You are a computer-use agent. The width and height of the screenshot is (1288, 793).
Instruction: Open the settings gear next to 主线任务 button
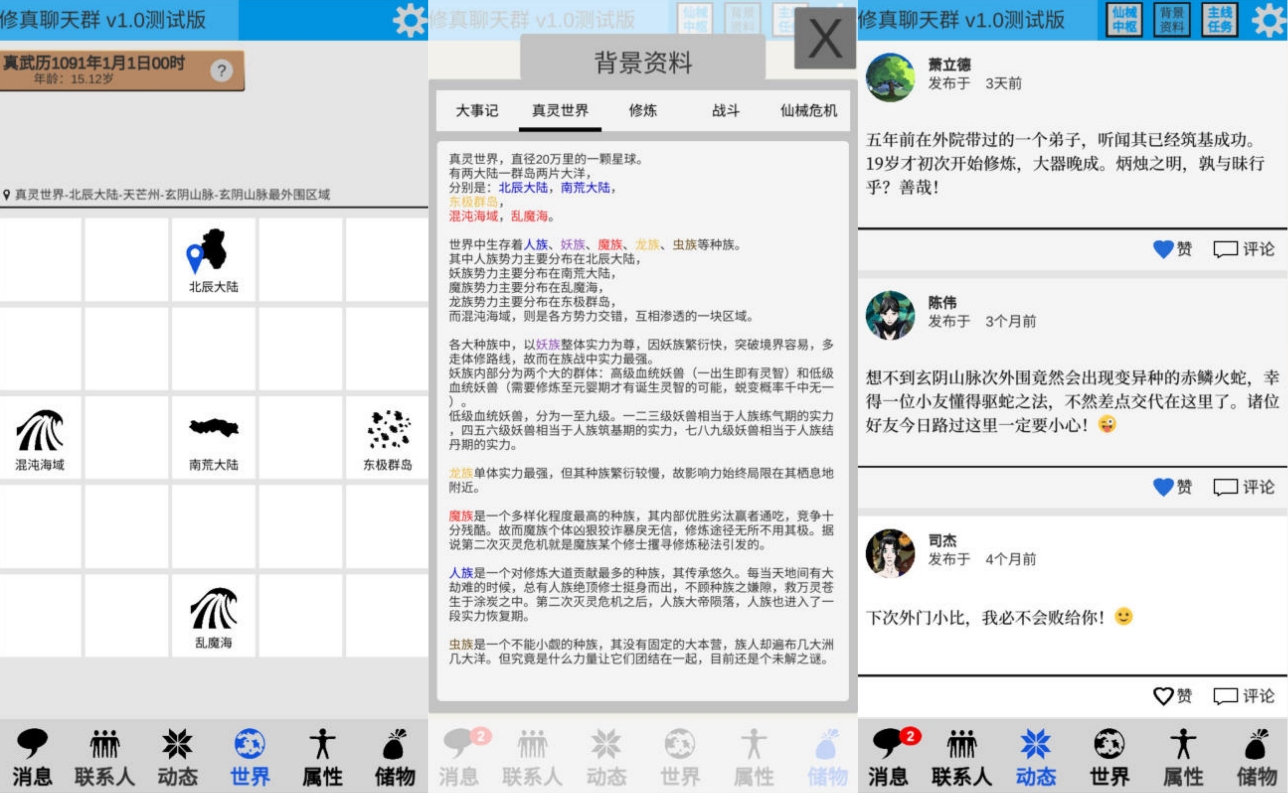(1268, 20)
